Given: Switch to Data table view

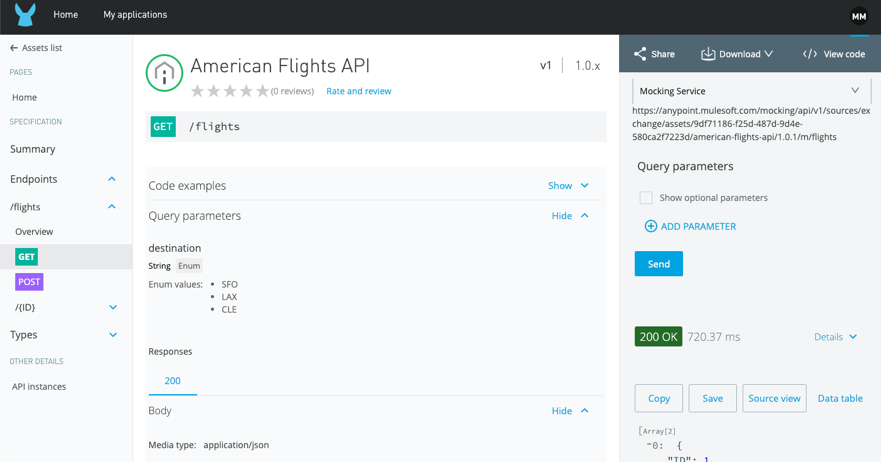Looking at the screenshot, I should (840, 398).
